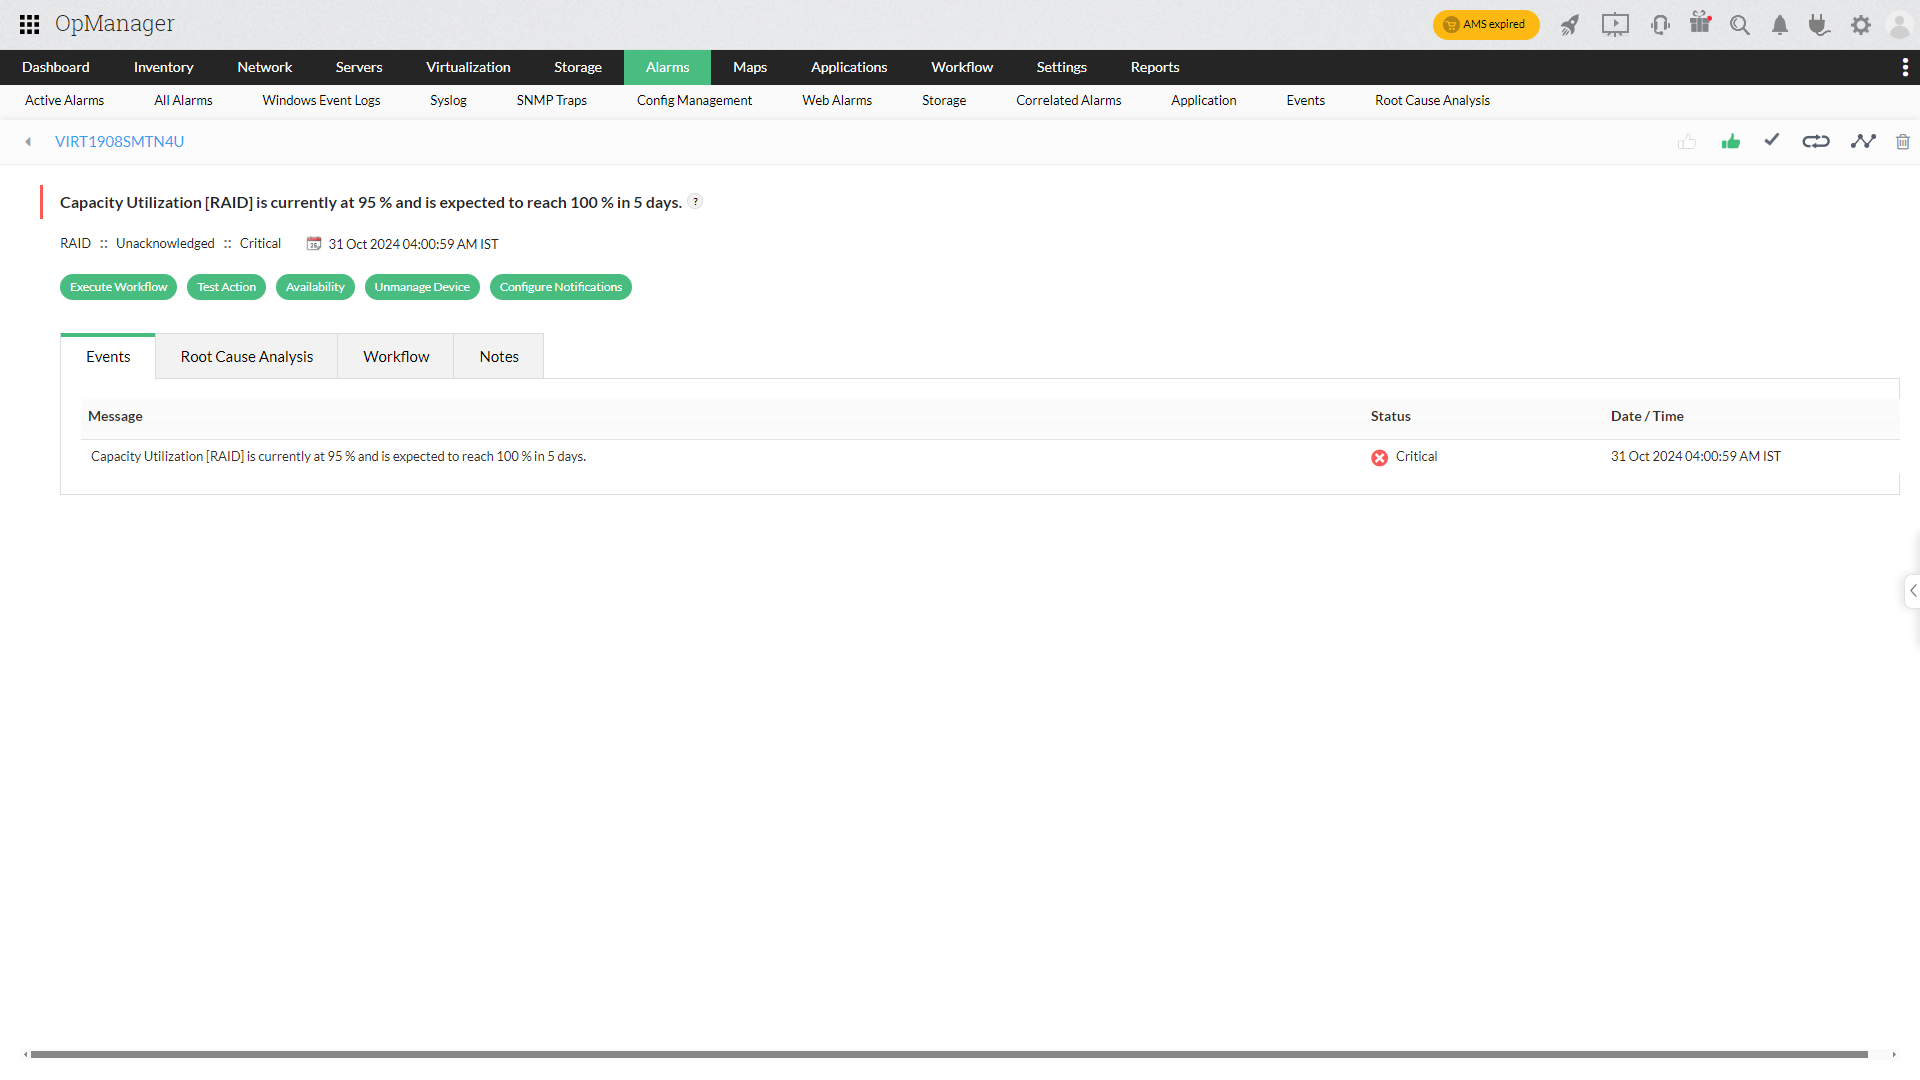The width and height of the screenshot is (1920, 1080).
Task: Open the global search magnifier icon
Action: (1740, 25)
